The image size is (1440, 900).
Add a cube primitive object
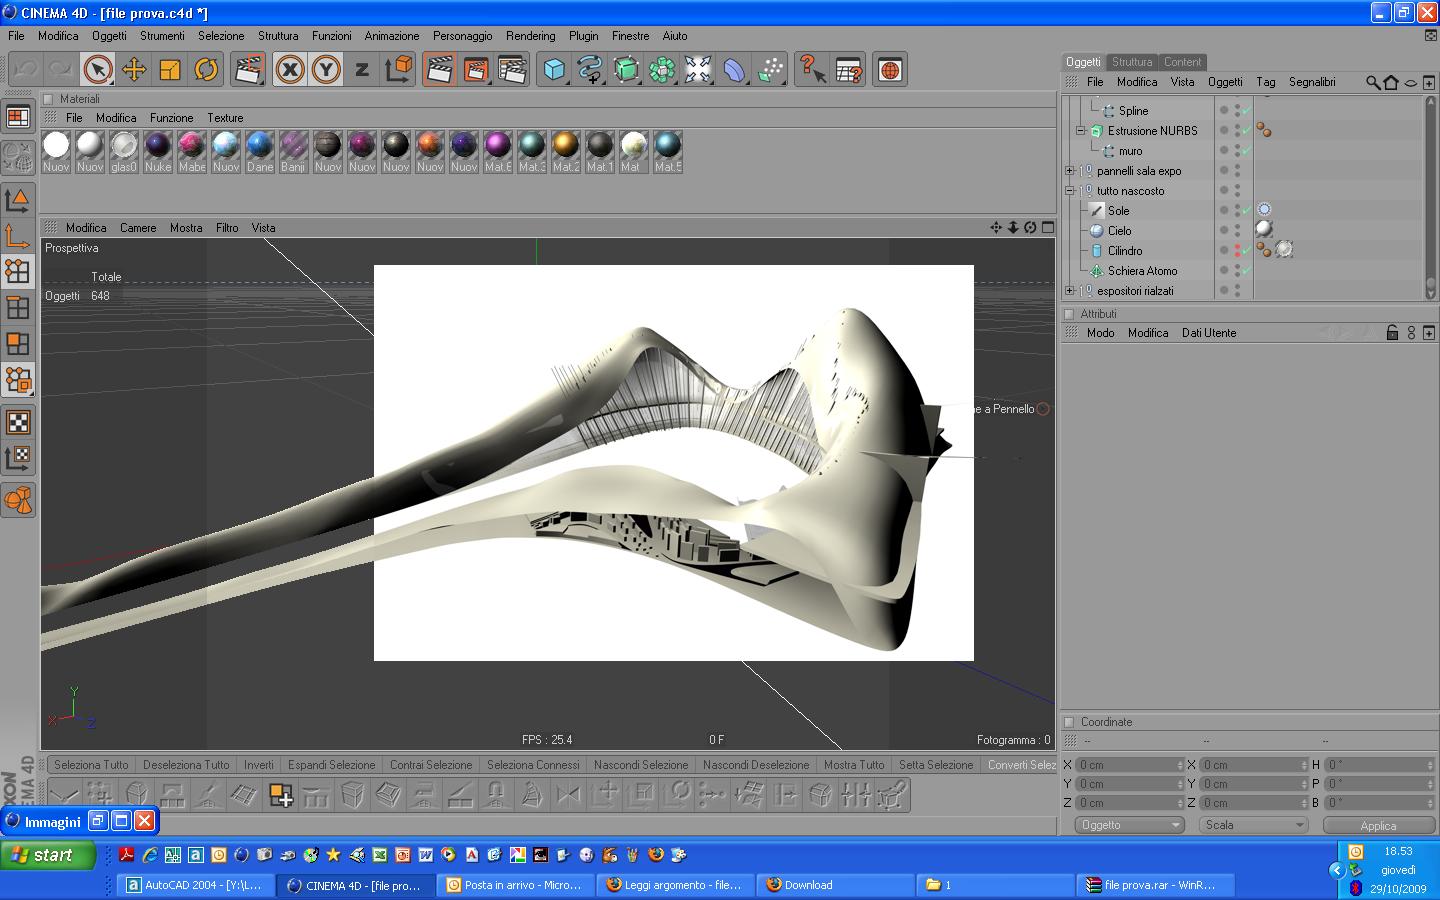coord(554,69)
